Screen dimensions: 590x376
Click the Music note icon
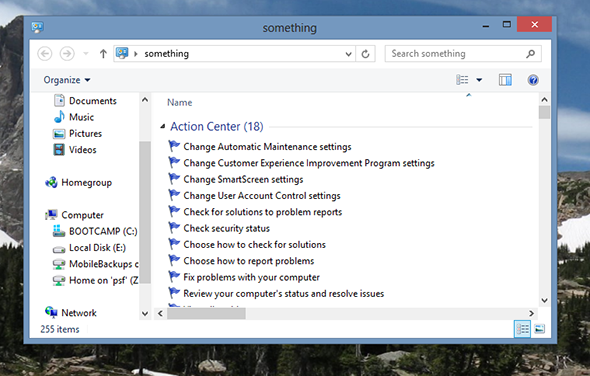[x=59, y=117]
